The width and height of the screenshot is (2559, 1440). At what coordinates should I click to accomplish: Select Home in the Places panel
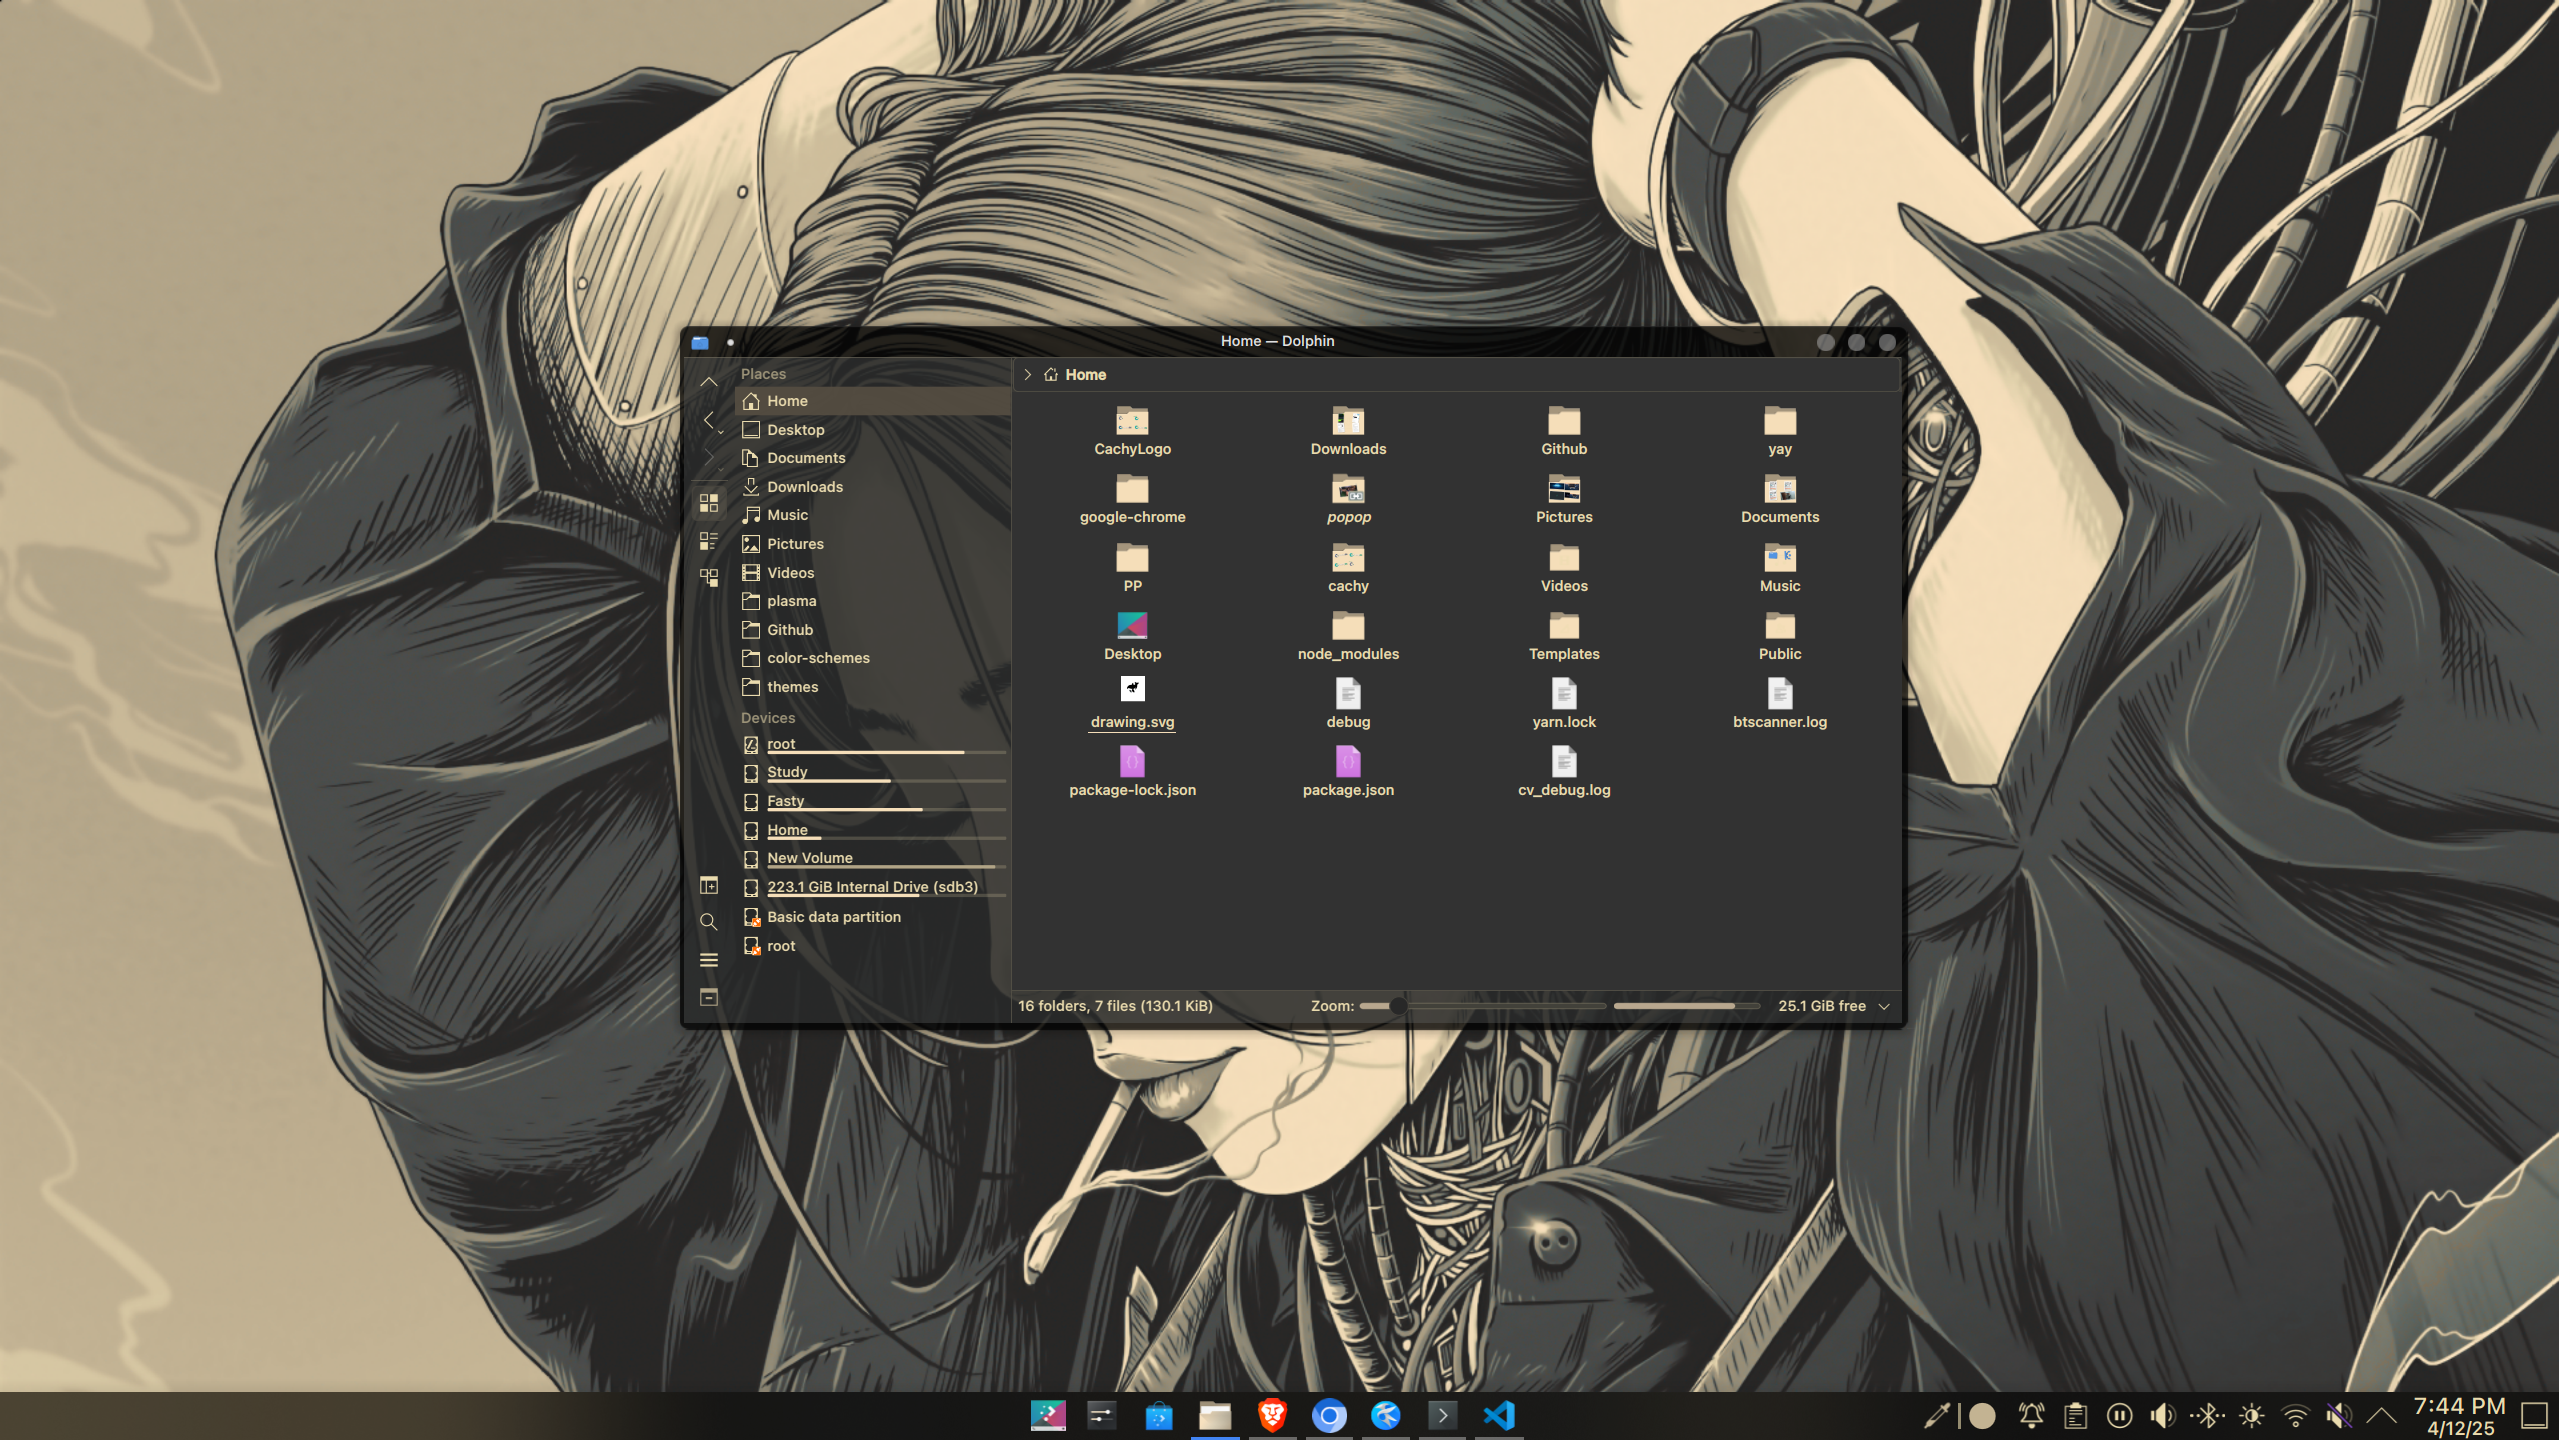click(x=872, y=401)
